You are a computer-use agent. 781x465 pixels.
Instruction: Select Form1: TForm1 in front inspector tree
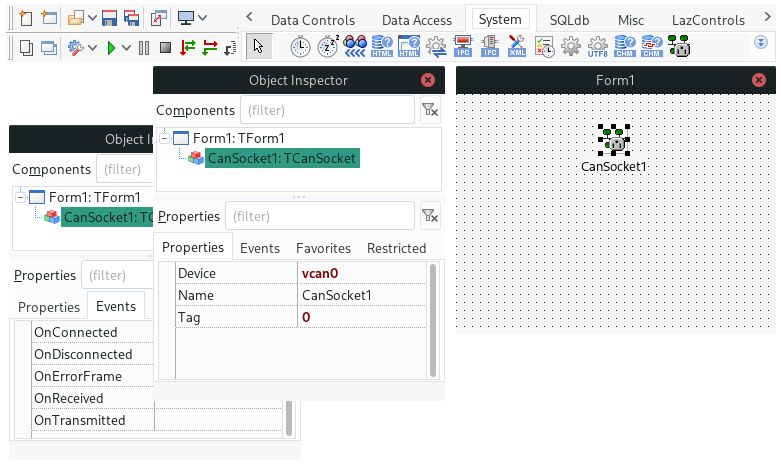(239, 138)
